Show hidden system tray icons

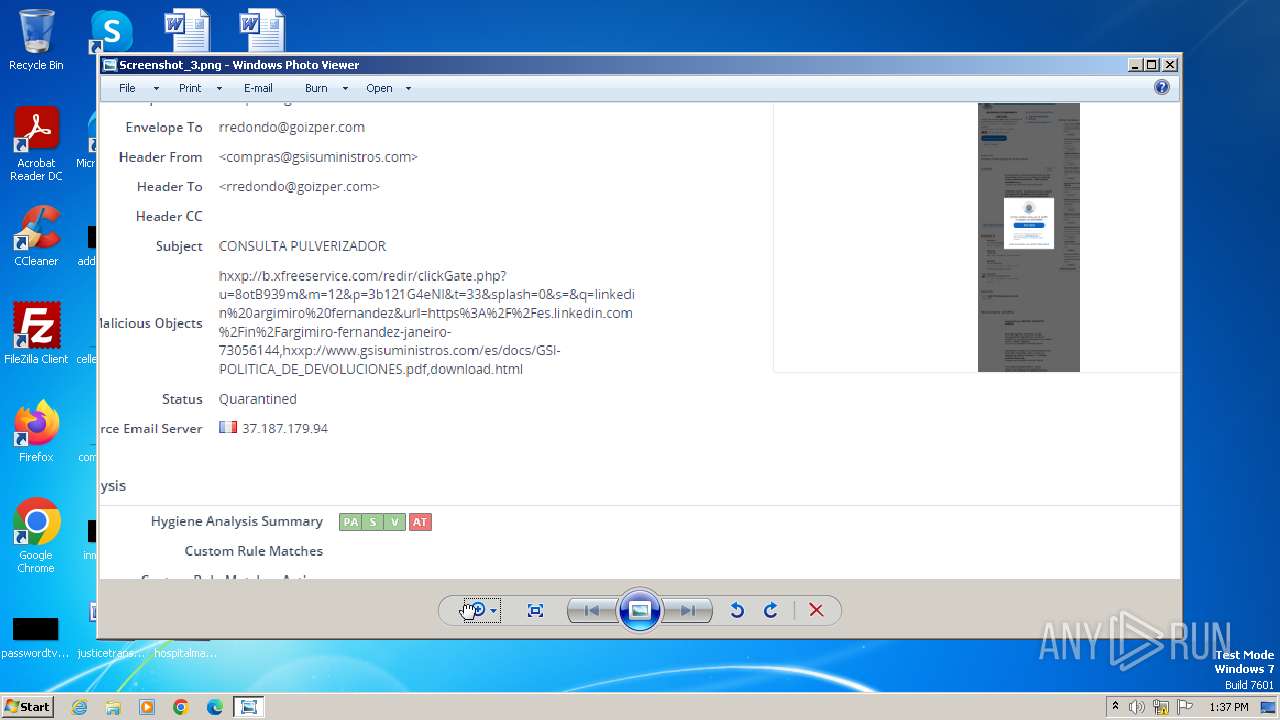click(1115, 707)
